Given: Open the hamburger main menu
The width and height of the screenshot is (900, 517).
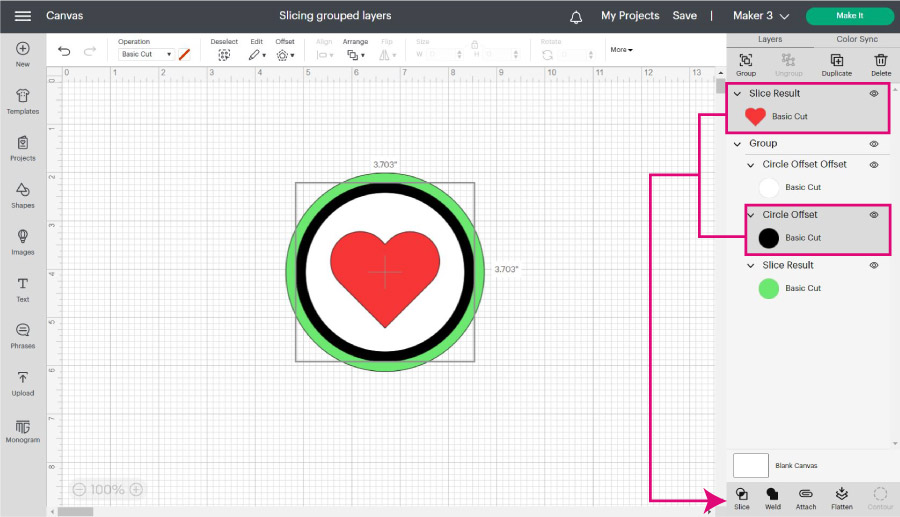Looking at the screenshot, I should [x=22, y=16].
